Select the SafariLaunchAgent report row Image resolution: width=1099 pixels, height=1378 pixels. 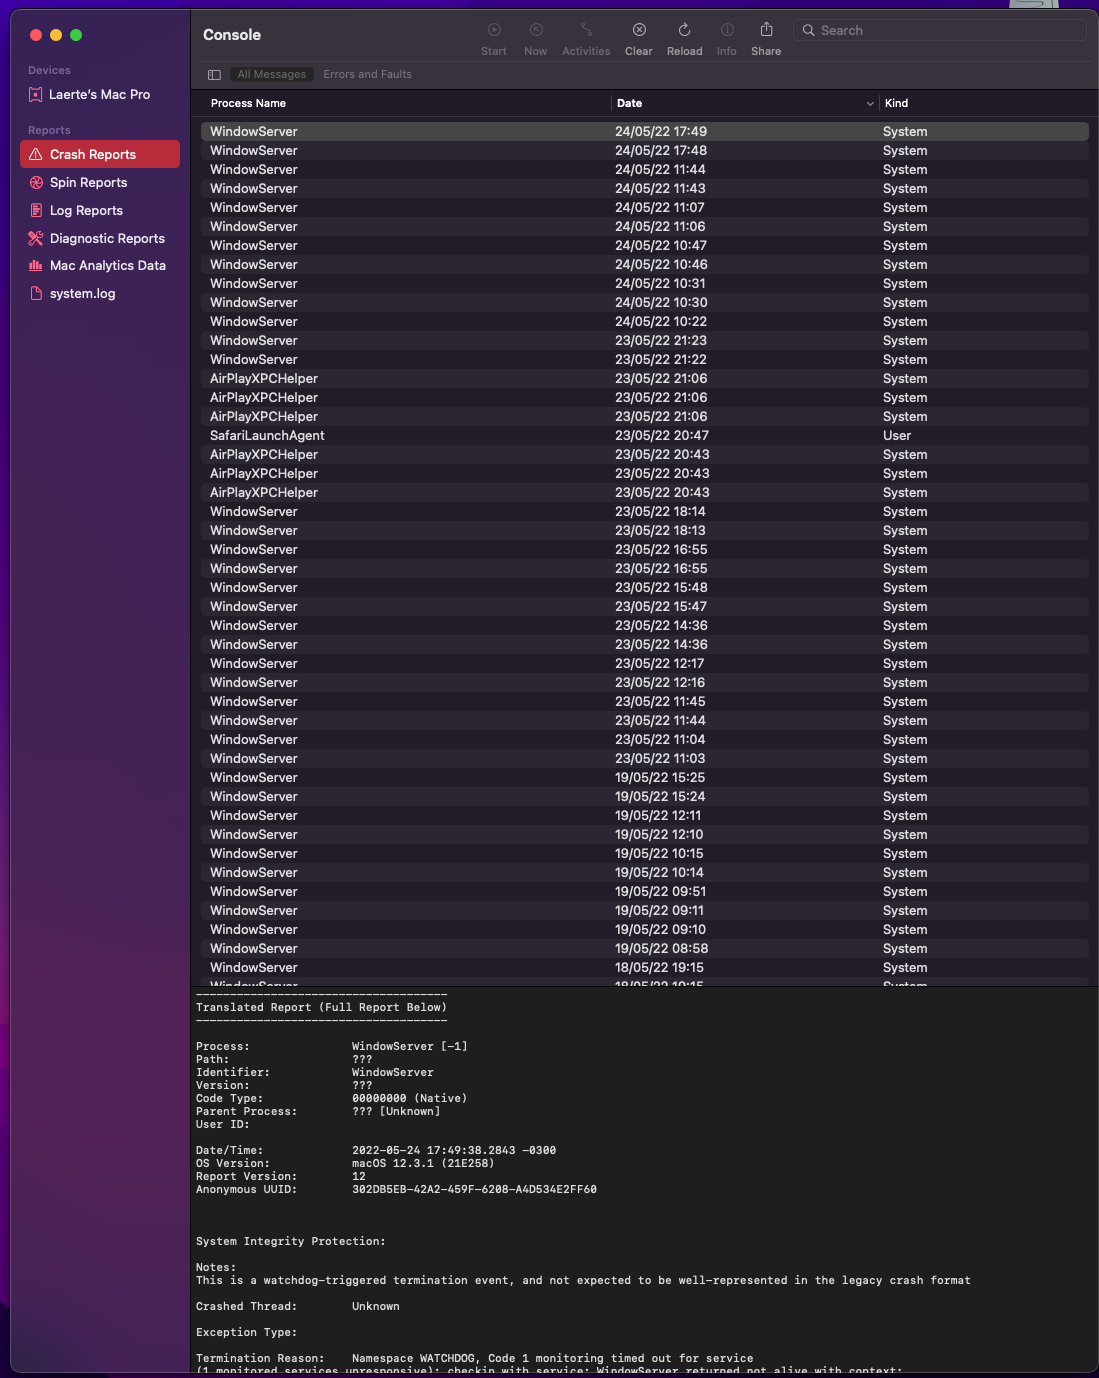[x=645, y=435]
